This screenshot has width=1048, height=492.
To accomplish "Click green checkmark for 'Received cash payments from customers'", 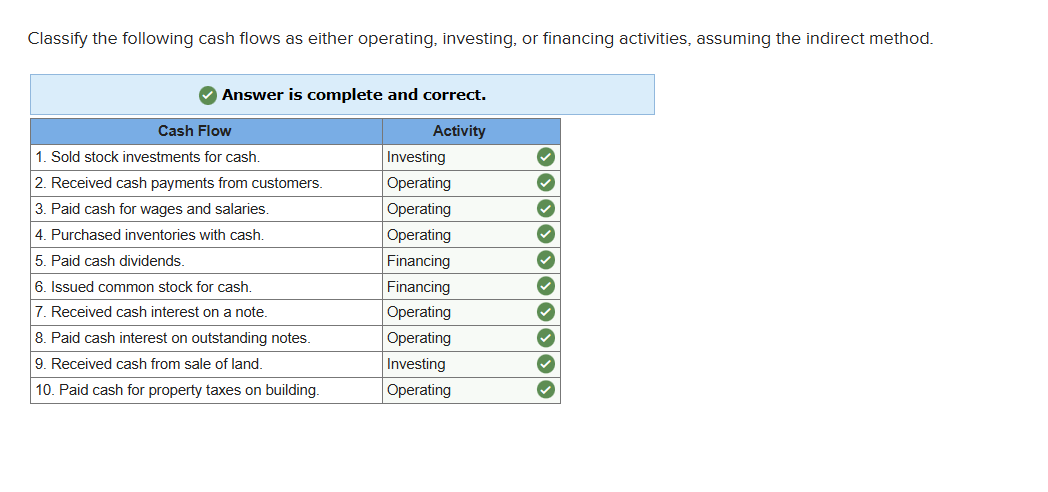I will [545, 183].
